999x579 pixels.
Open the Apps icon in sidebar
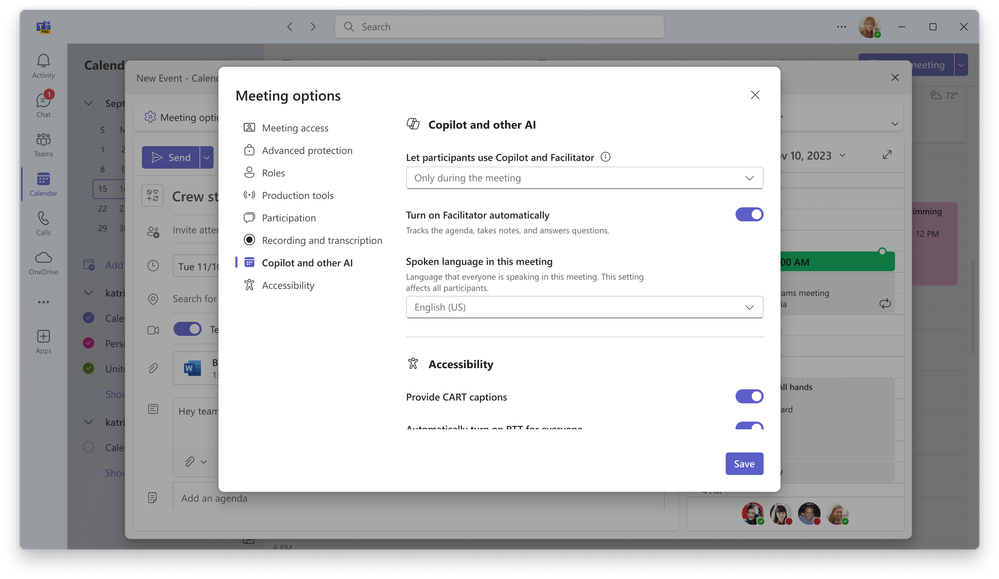[x=43, y=341]
